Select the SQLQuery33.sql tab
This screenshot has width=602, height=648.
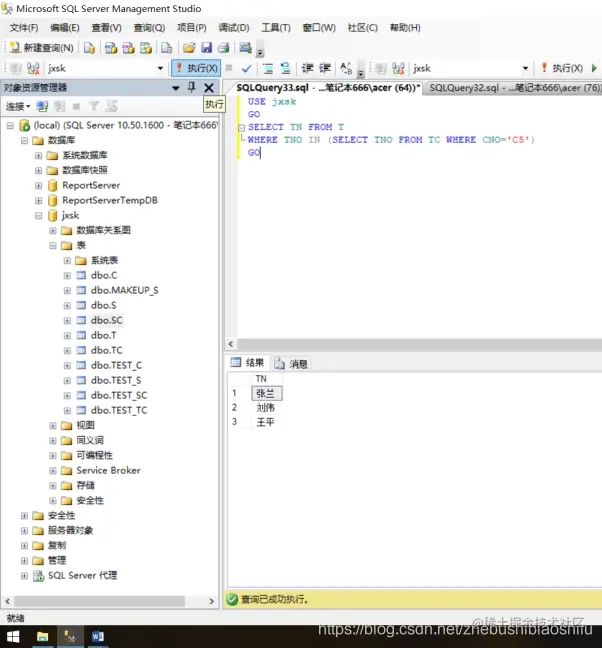326,88
